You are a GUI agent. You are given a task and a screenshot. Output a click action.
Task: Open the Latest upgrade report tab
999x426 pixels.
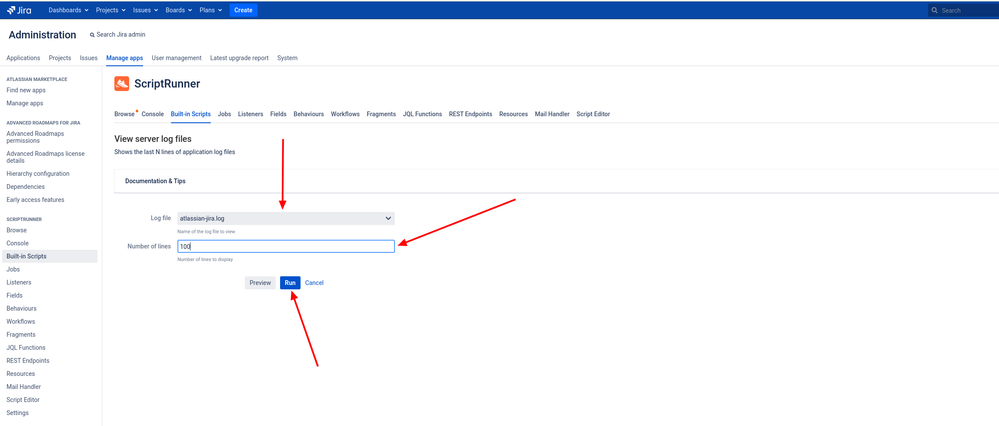(240, 58)
